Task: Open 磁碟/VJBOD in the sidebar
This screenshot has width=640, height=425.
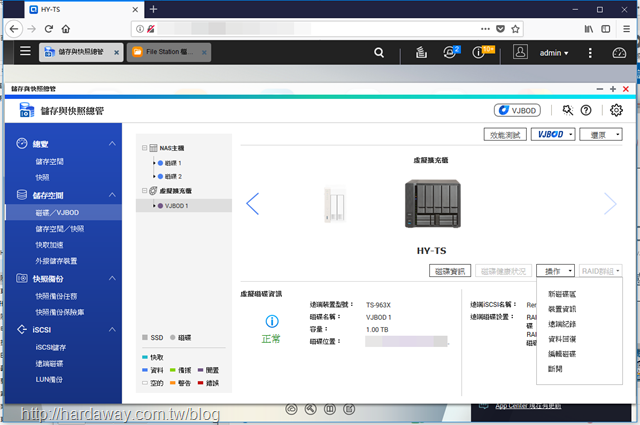Action: [64, 213]
